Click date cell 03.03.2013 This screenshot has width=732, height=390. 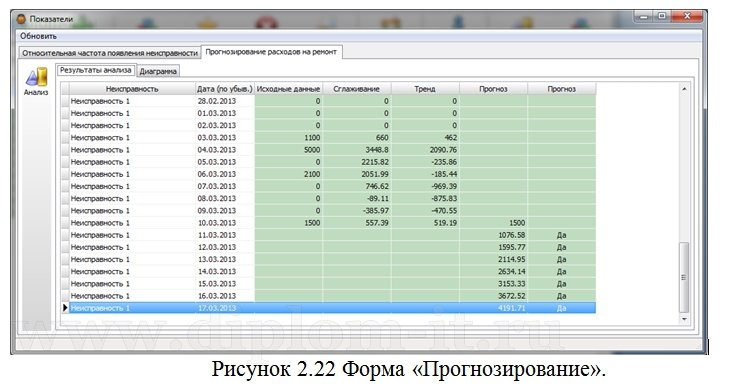coord(217,137)
